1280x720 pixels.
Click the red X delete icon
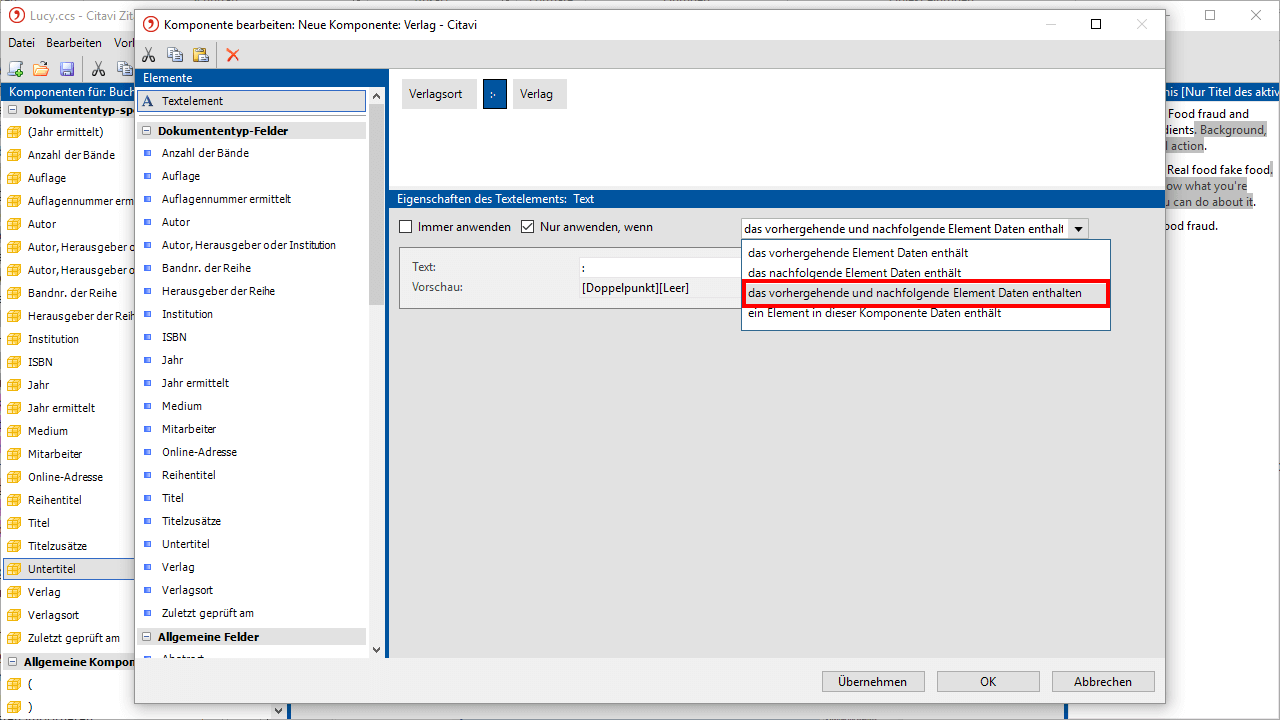tap(233, 55)
